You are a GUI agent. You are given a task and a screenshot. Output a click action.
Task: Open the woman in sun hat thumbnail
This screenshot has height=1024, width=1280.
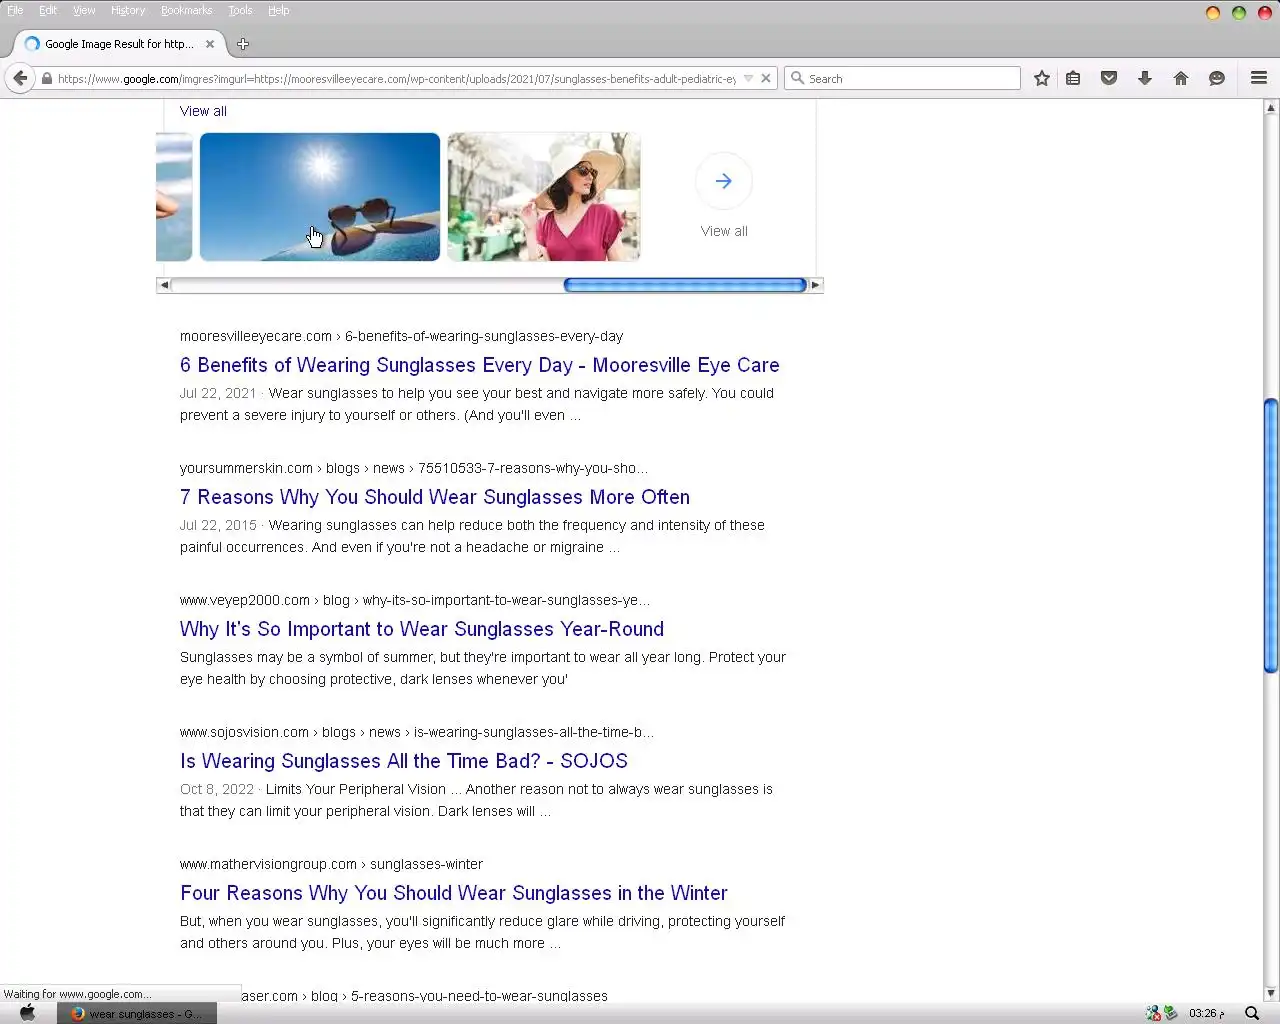pyautogui.click(x=544, y=197)
